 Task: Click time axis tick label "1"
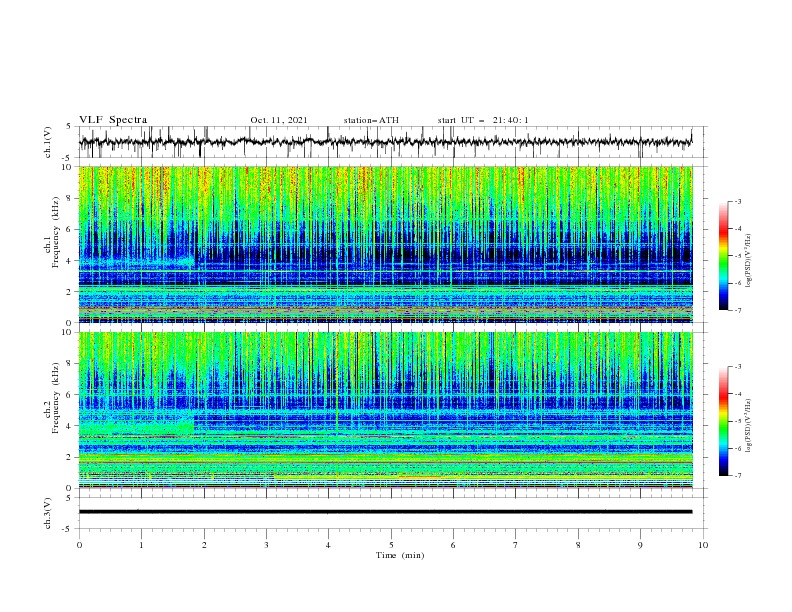(141, 545)
